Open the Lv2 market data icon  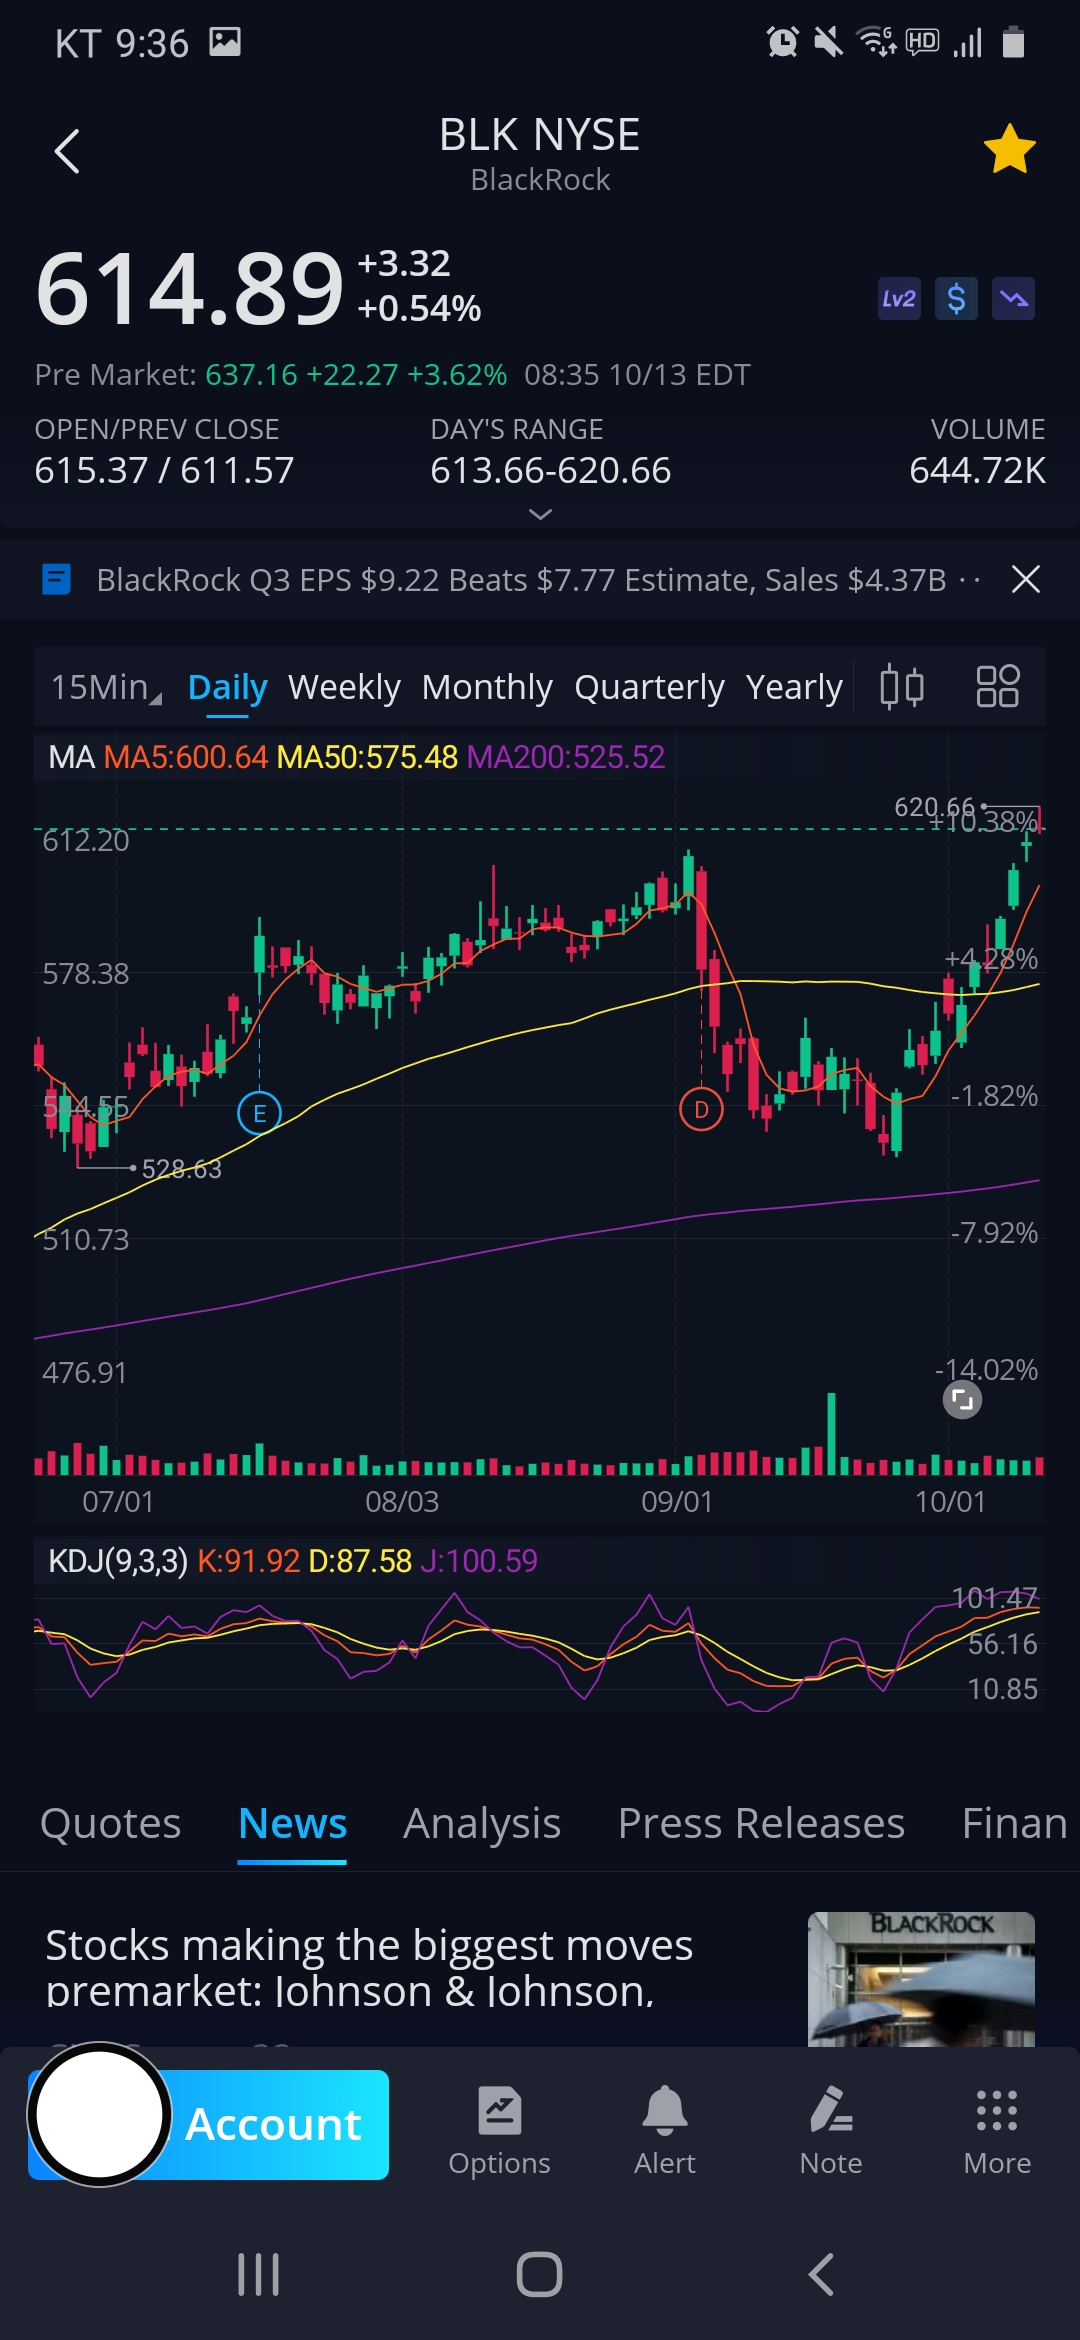(898, 299)
